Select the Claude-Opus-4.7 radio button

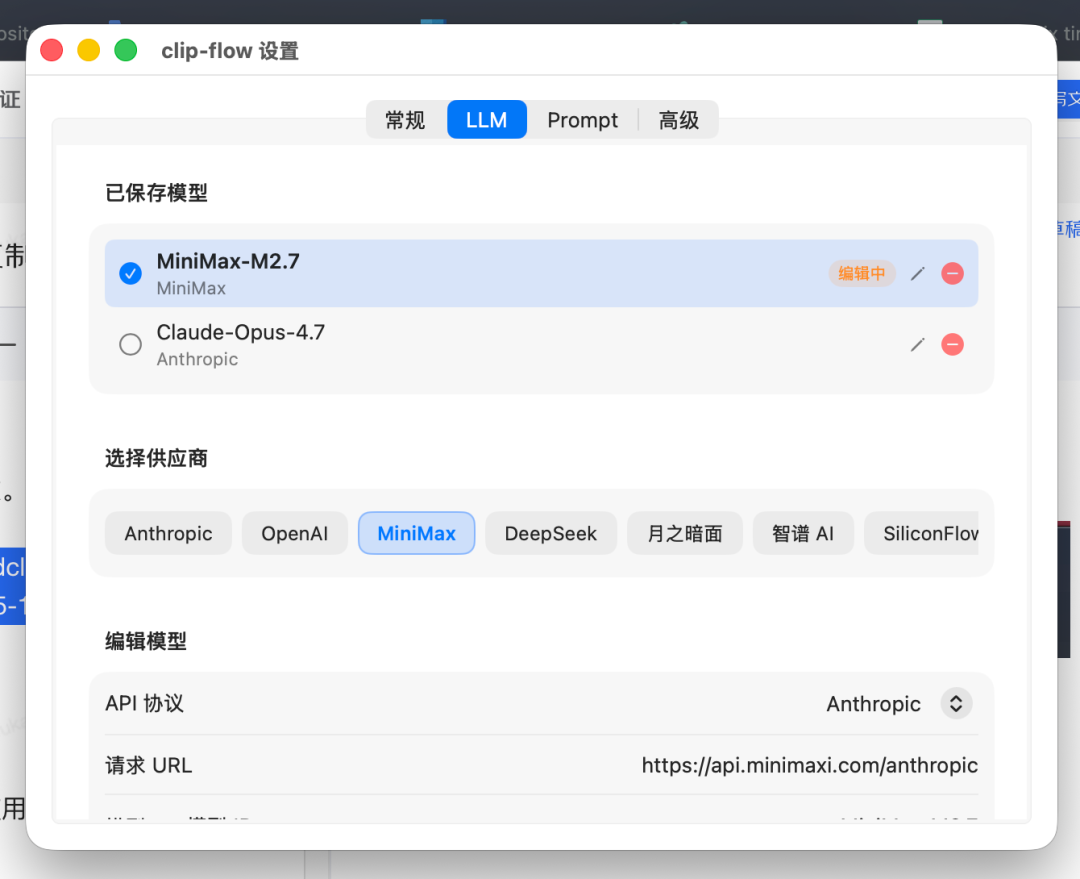tap(130, 344)
